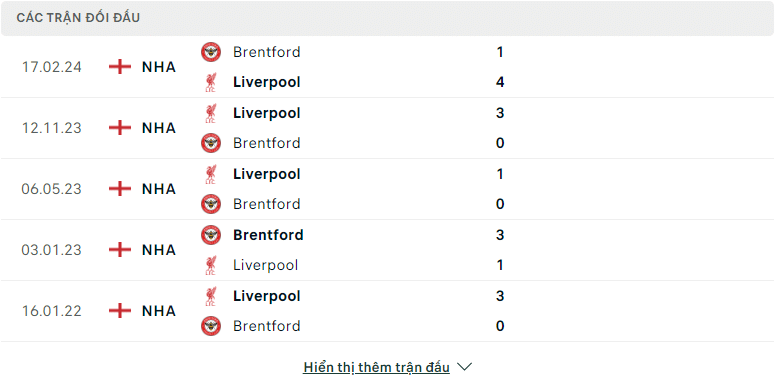777x389 pixels.
Task: Open Liverpool team name in 06.05.23 match
Action: 267,174
